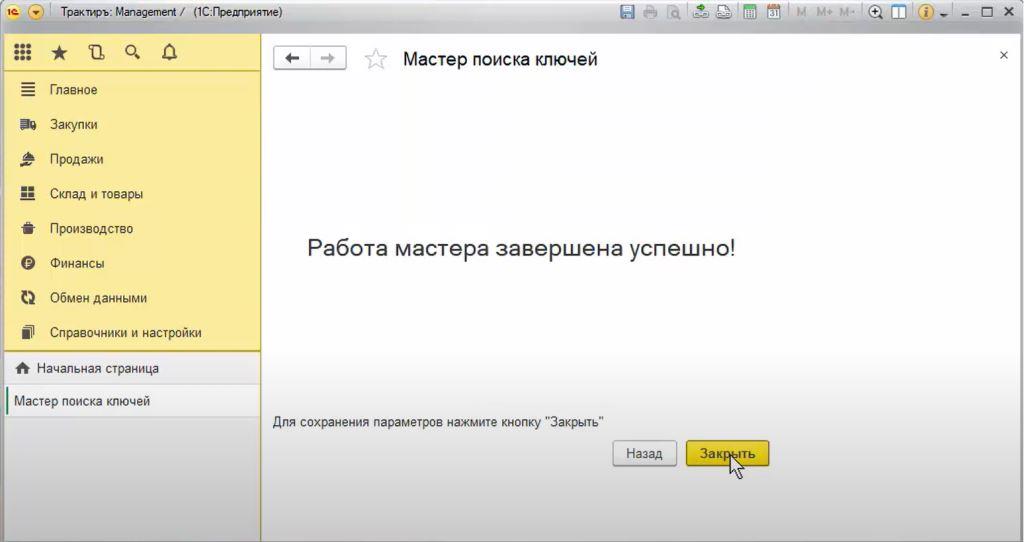1024x542 pixels.
Task: Expand the dropdown arrow beside info icon
Action: coord(943,14)
